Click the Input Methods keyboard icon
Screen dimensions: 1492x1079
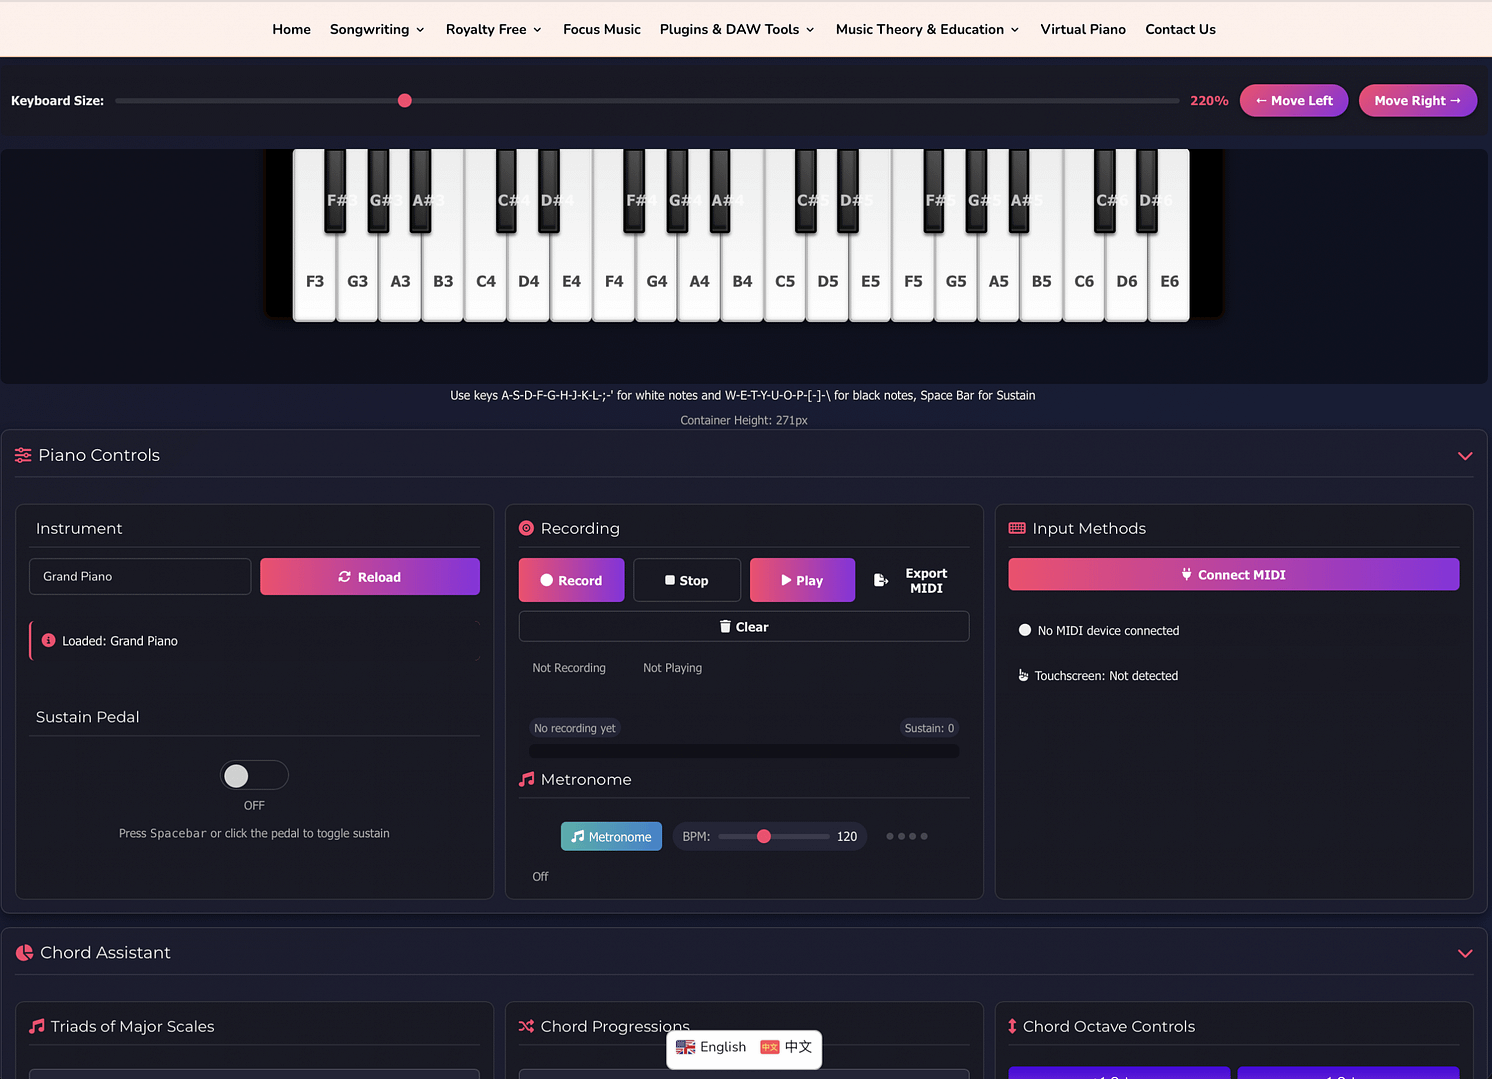tap(1017, 528)
